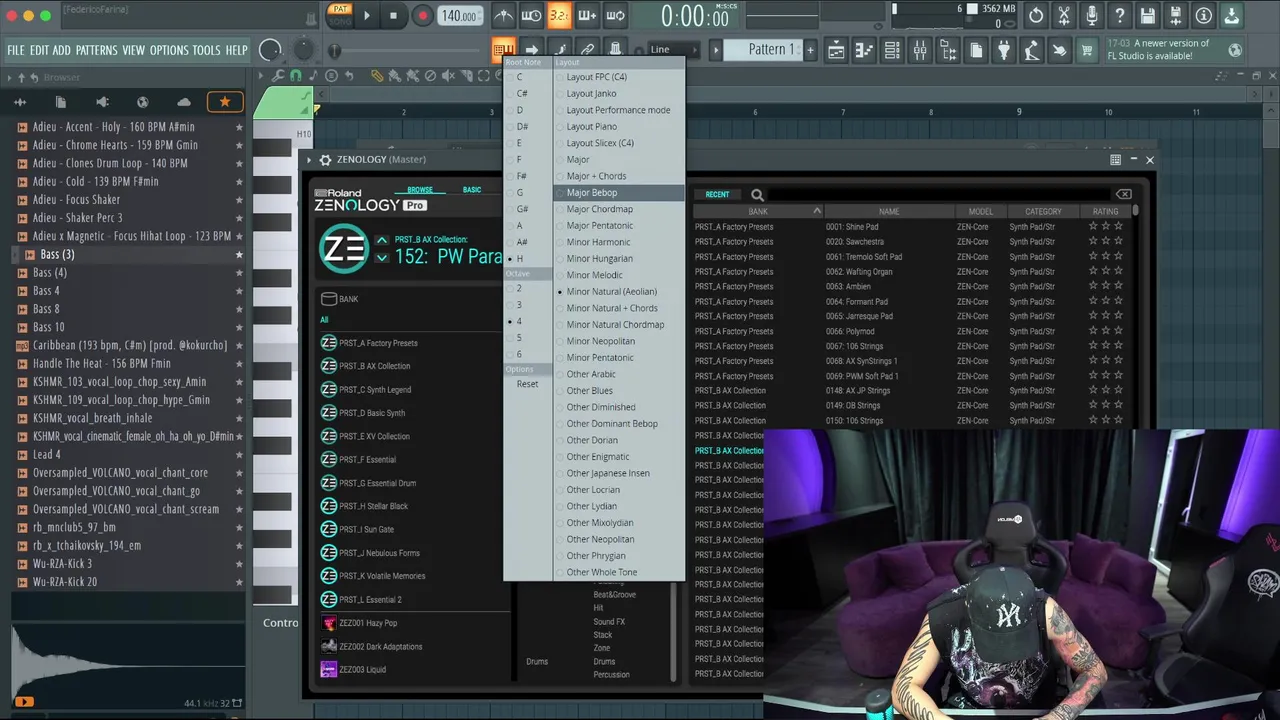Screen dimensions: 1280x720
Task: Select the Line snap dropdown
Action: (672, 49)
